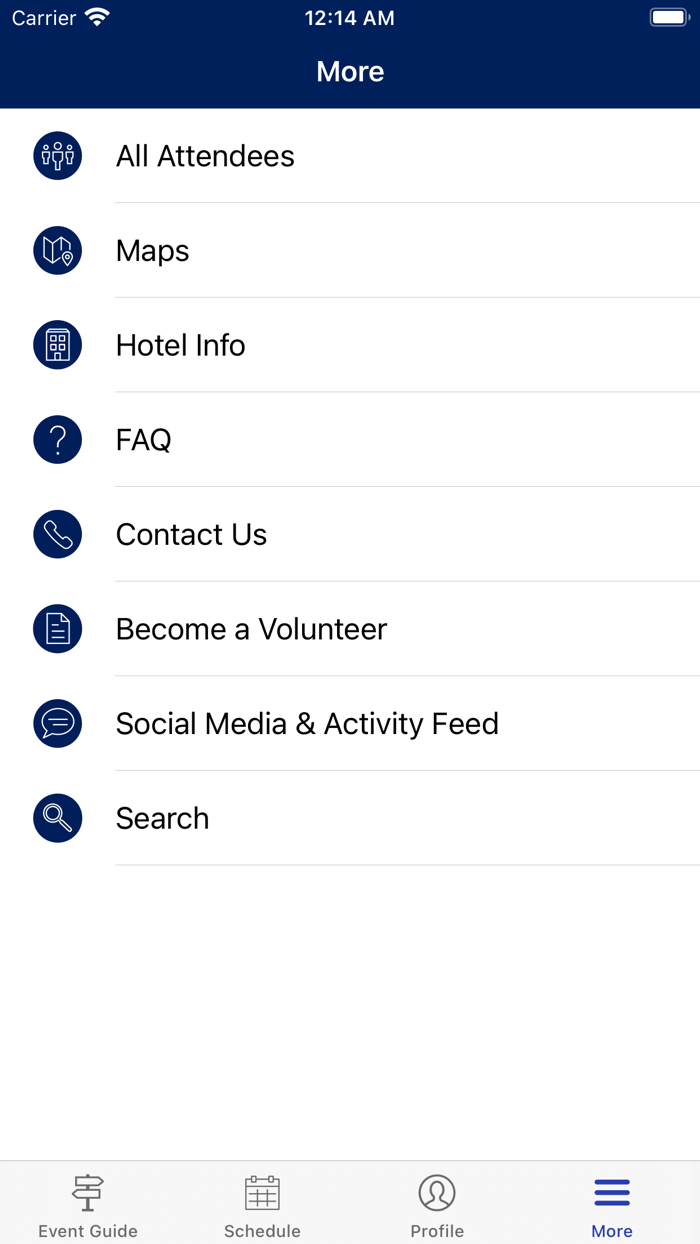
Task: Tap the All Attendees people icon
Action: pos(58,156)
